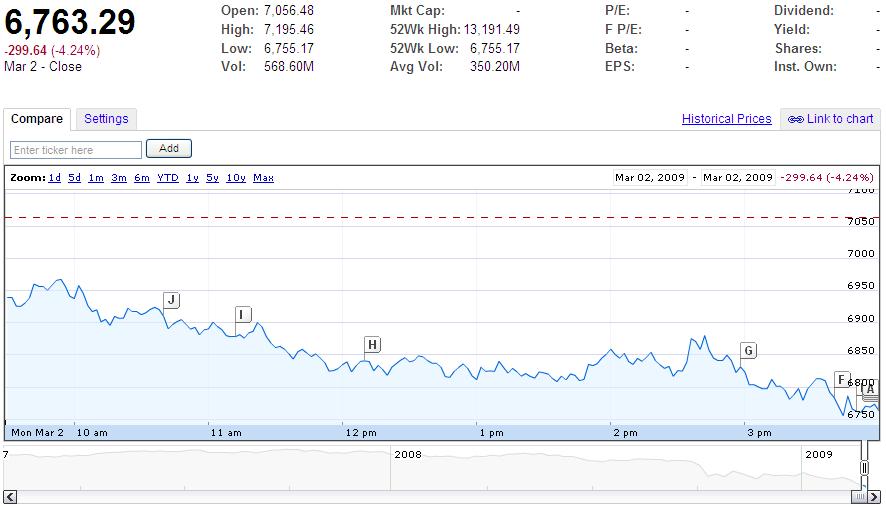Screen dimensions: 886x507
Task: Choose the YTD zoom range
Action: 168,178
